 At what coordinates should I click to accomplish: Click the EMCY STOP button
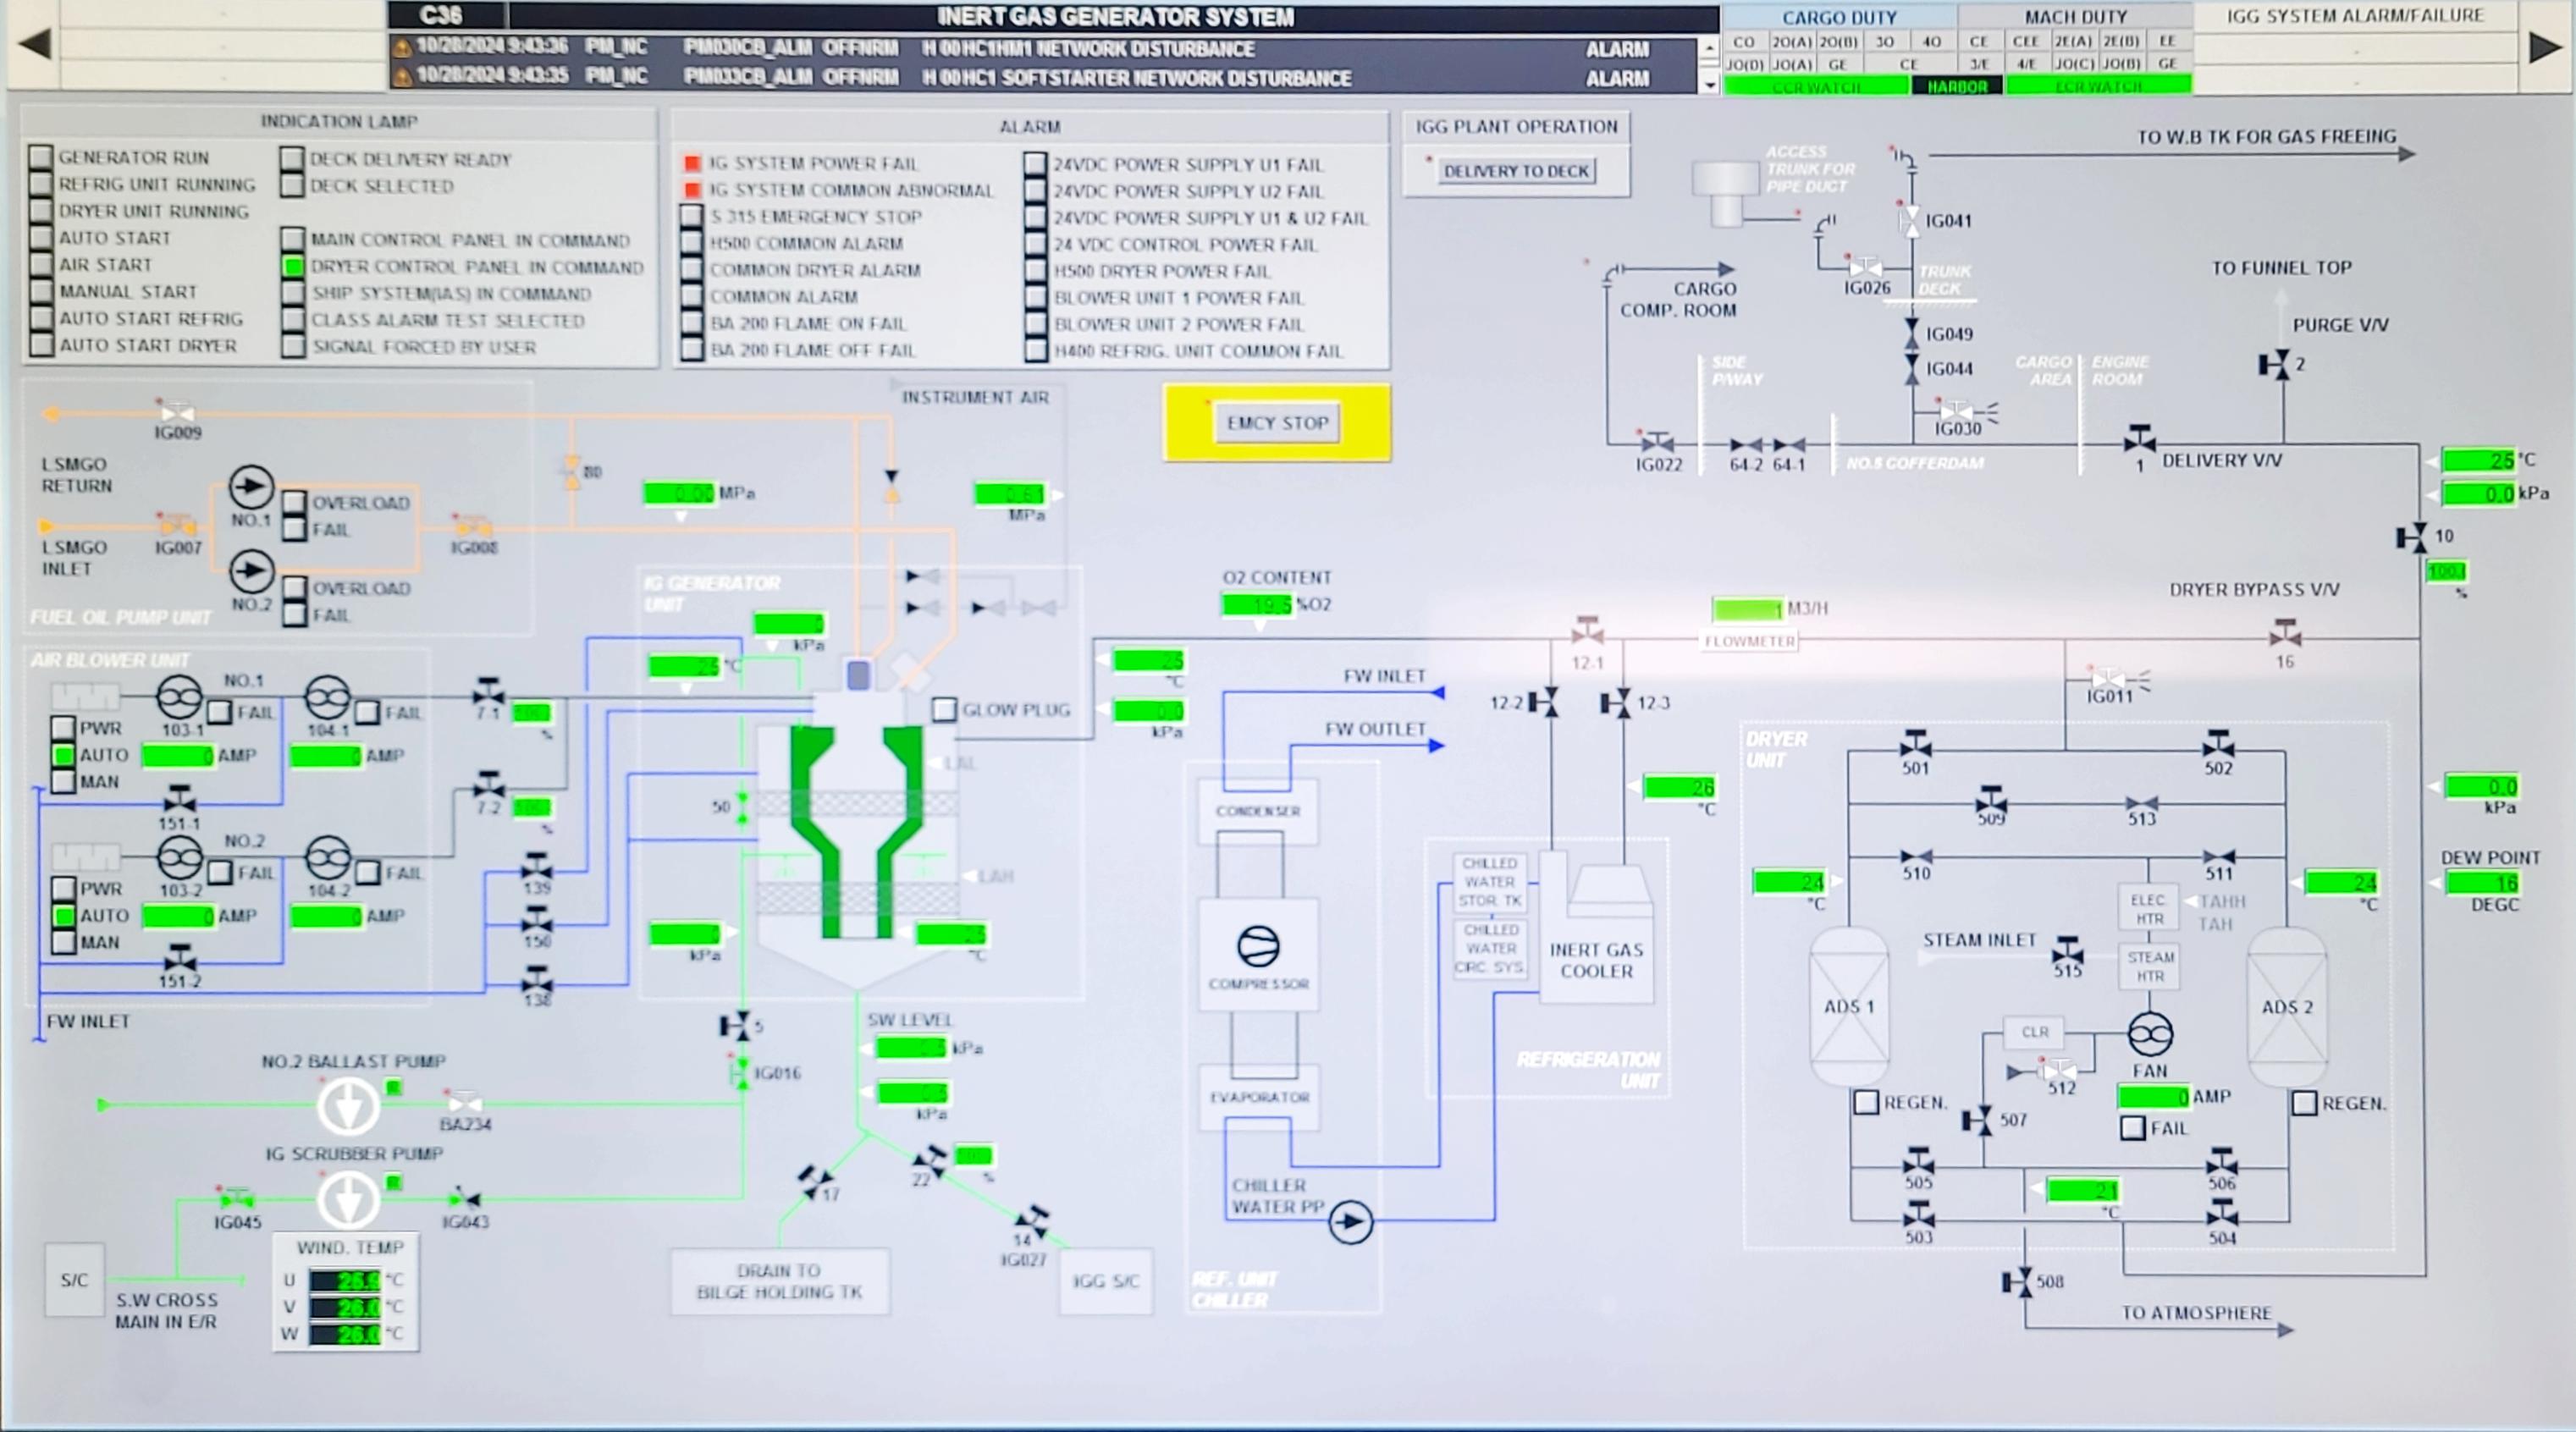[x=1277, y=423]
